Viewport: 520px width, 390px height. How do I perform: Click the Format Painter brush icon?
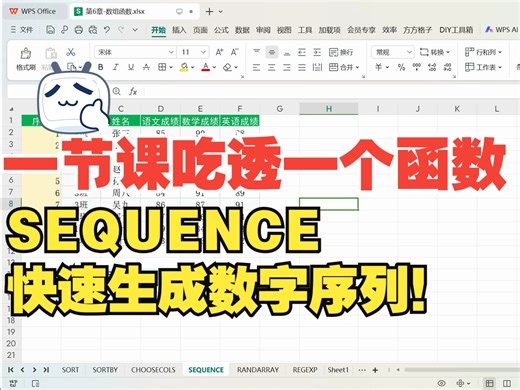pyautogui.click(x=26, y=53)
